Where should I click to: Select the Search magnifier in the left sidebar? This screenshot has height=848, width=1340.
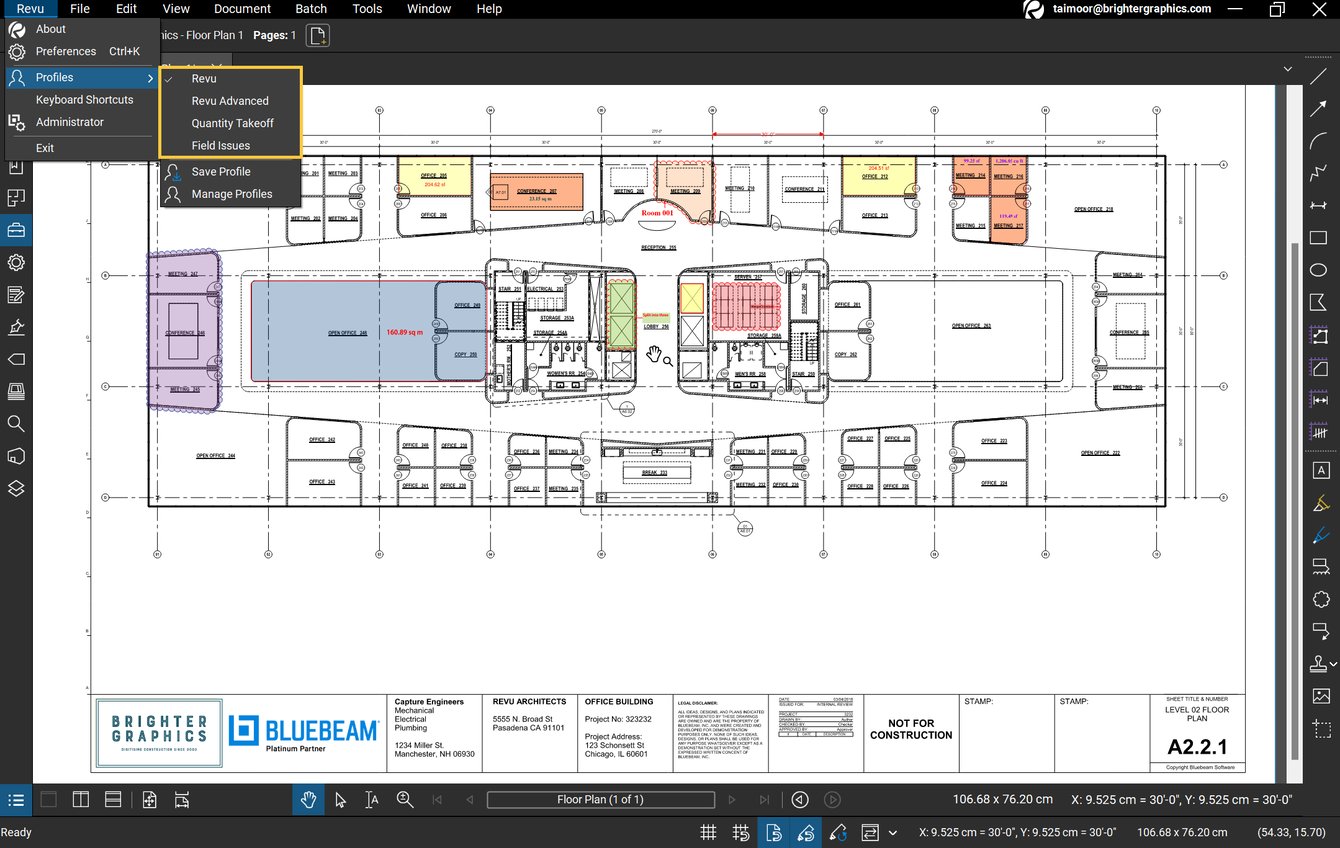16,423
